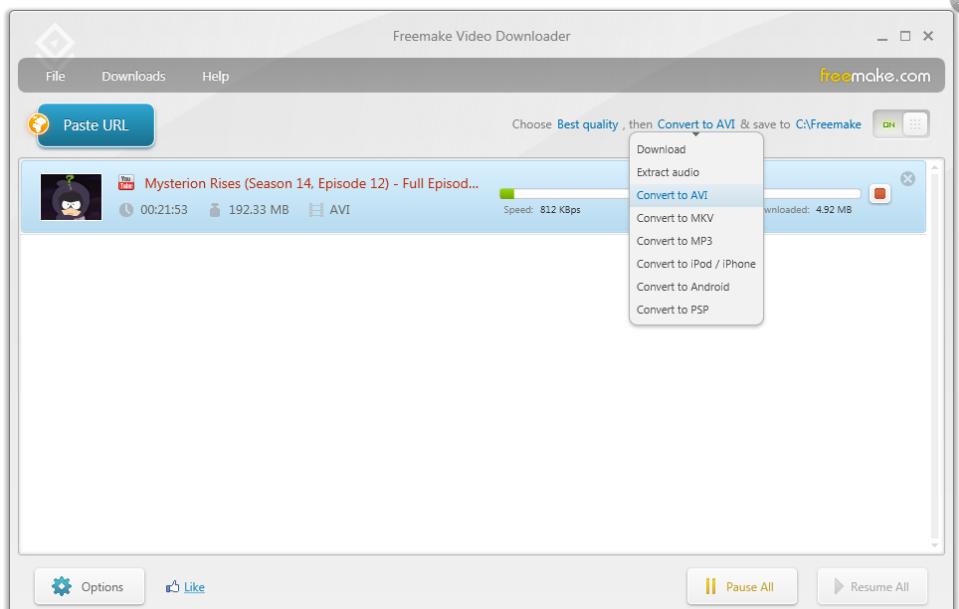The image size is (959, 609).
Task: Open the File menu
Action: point(55,76)
